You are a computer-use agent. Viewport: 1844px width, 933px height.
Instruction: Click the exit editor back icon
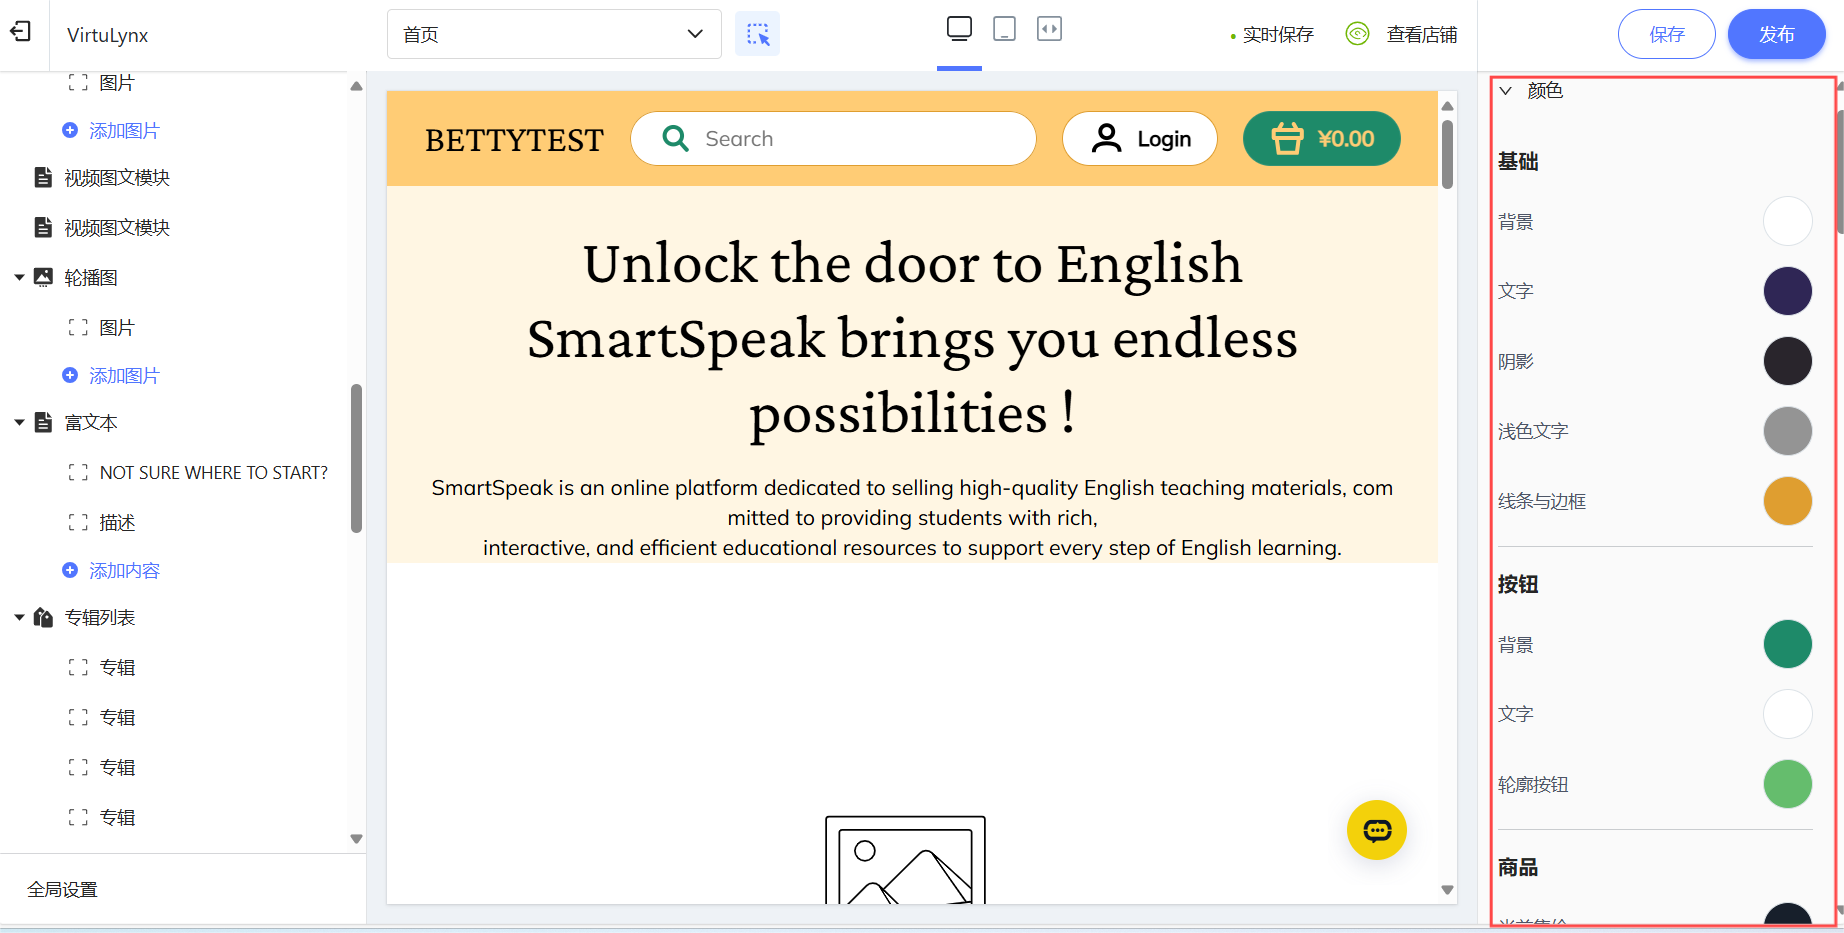point(21,32)
